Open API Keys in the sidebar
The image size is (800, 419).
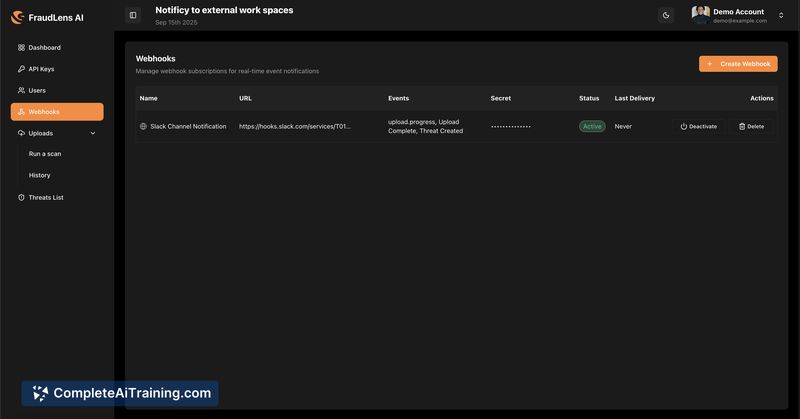(x=57, y=69)
